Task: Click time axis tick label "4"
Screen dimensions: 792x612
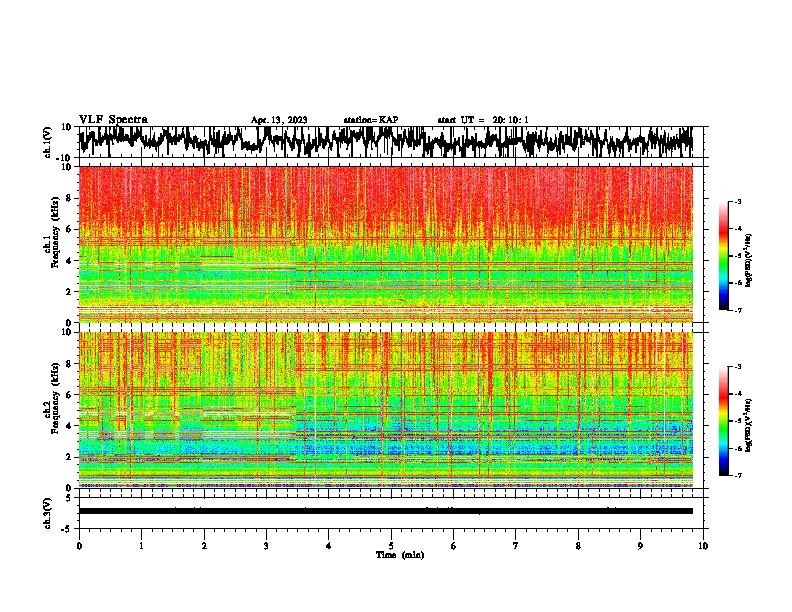Action: 329,546
